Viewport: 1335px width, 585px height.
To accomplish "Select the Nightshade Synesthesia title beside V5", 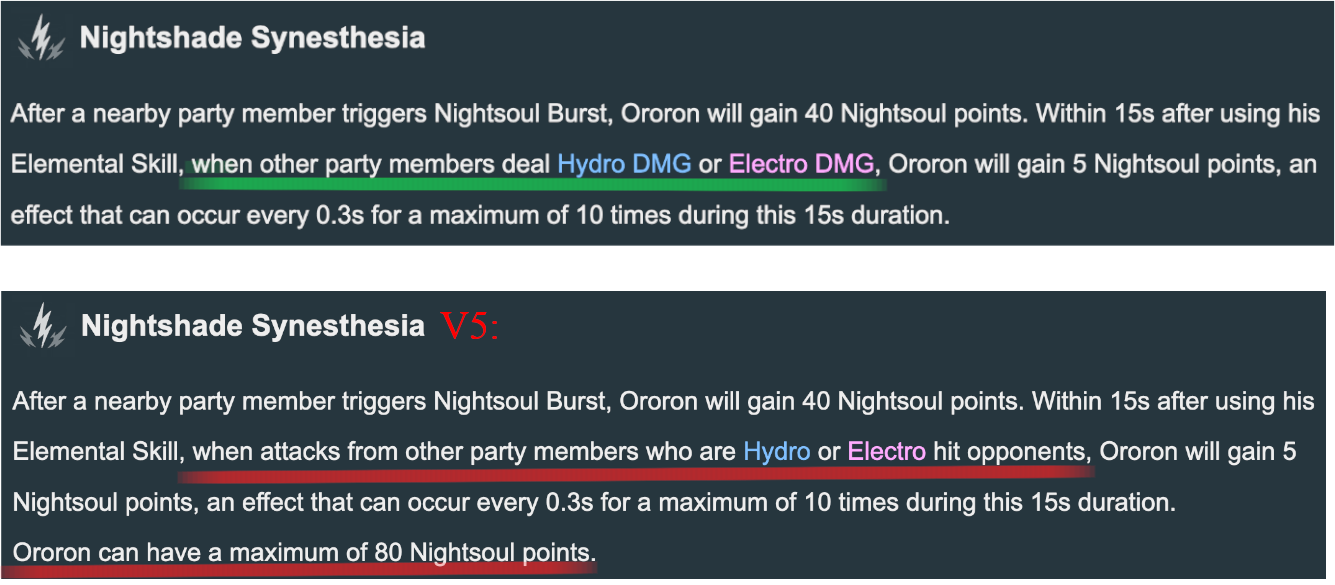I will tap(253, 326).
